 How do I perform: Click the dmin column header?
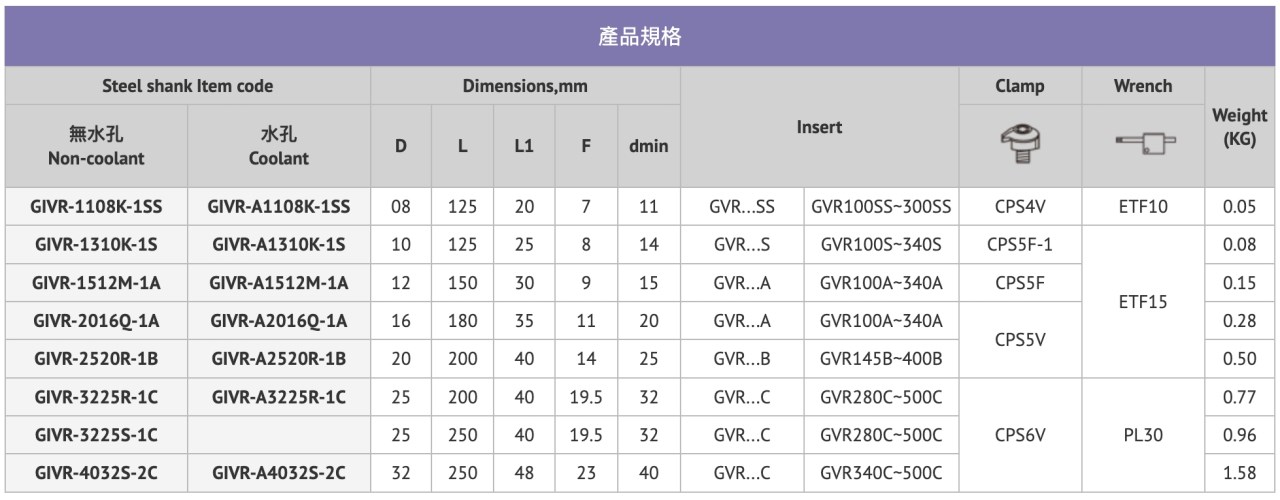point(648,146)
